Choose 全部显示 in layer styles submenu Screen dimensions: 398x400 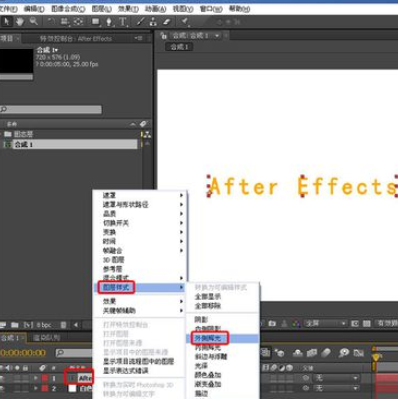point(223,296)
